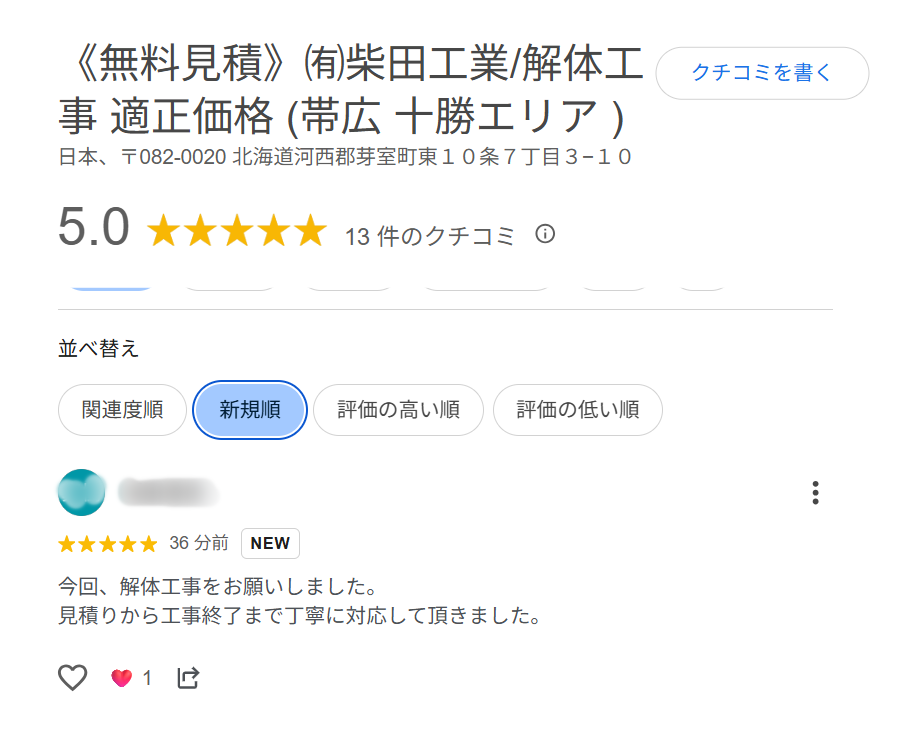Click the highlighted blue filter chip above 並べ替え

tap(110, 285)
